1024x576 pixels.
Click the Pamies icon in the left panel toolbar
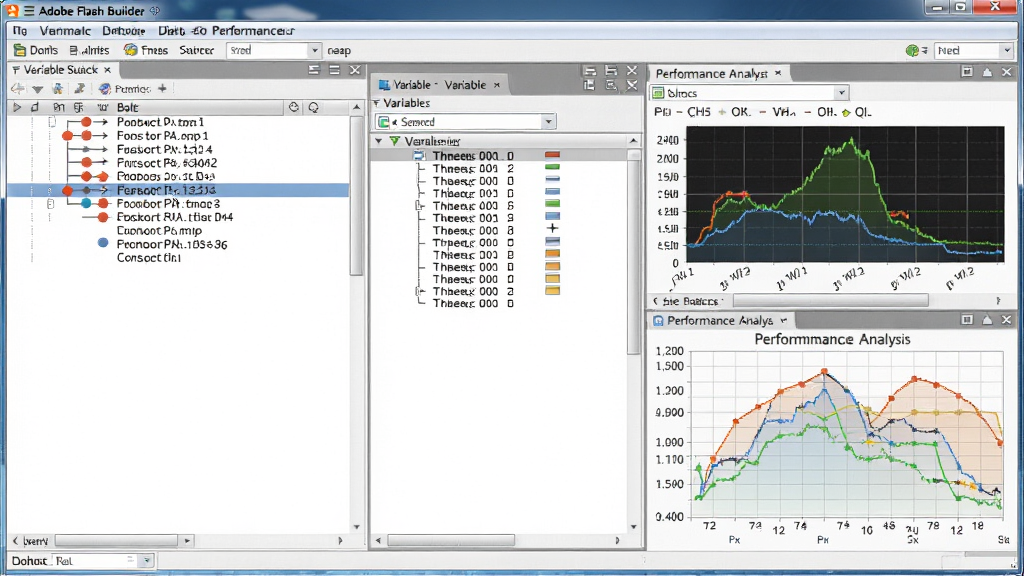pos(104,89)
